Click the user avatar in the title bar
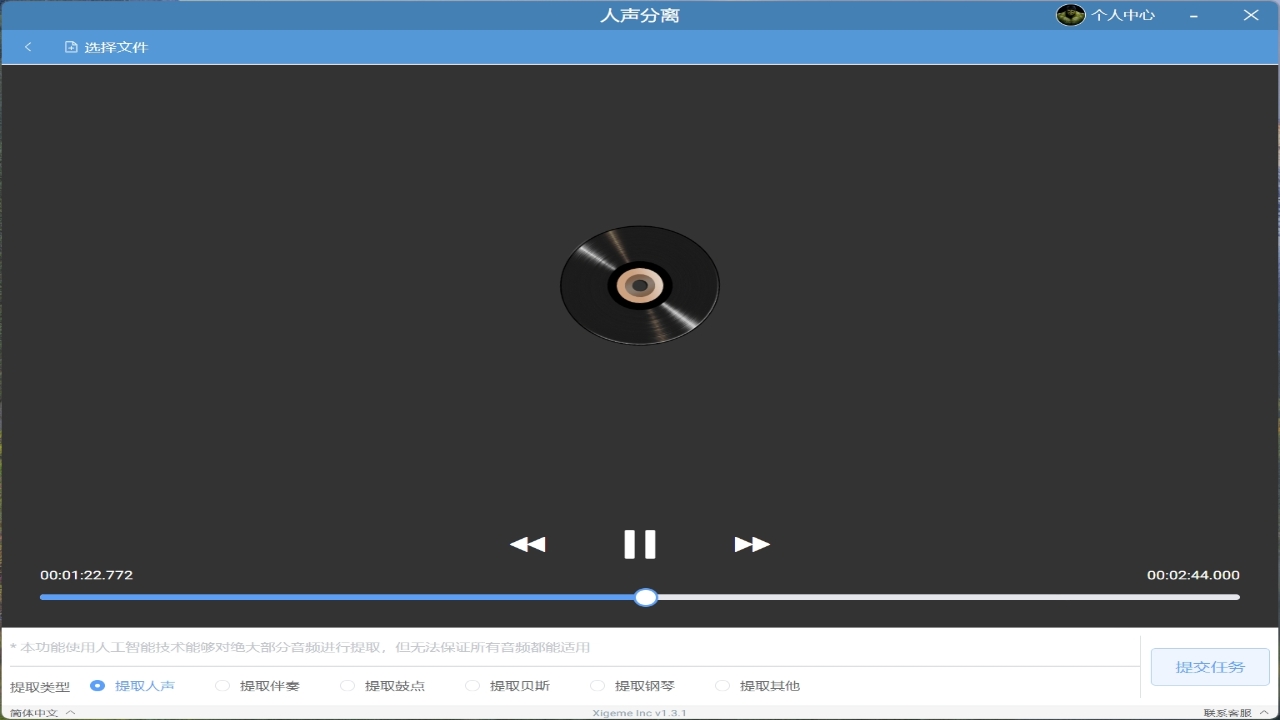The image size is (1280, 720). tap(1070, 14)
